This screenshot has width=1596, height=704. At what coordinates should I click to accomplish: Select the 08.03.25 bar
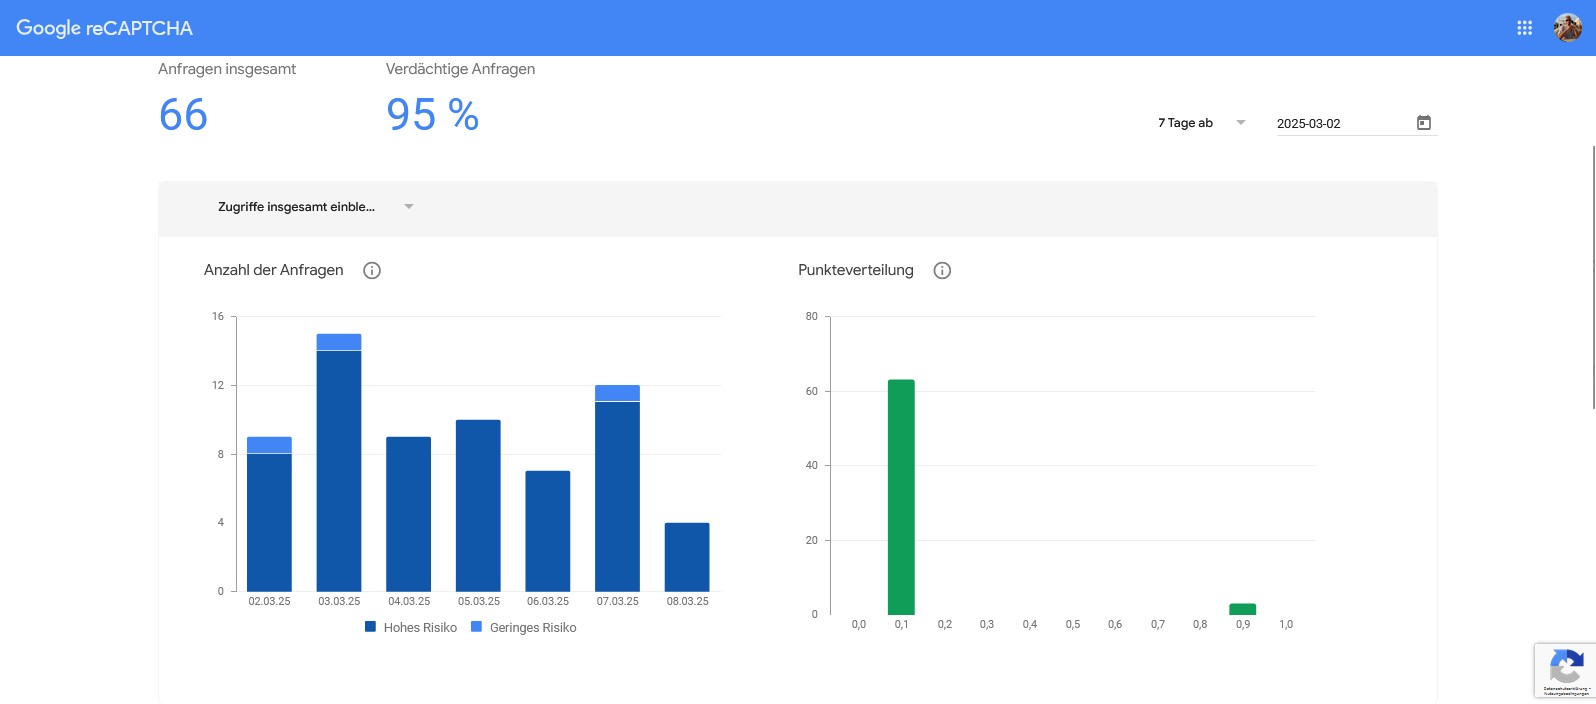tap(687, 557)
